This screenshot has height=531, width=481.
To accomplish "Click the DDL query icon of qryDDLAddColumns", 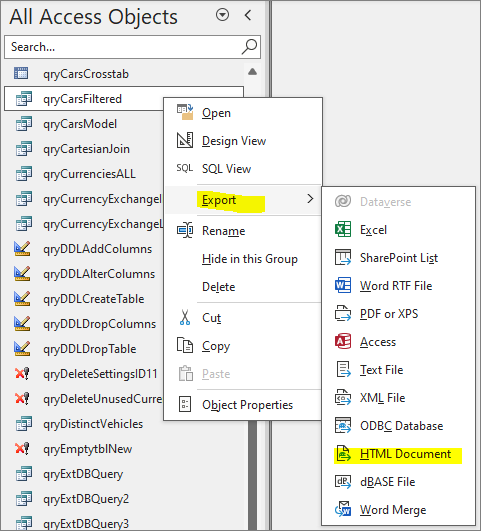I will (x=22, y=248).
